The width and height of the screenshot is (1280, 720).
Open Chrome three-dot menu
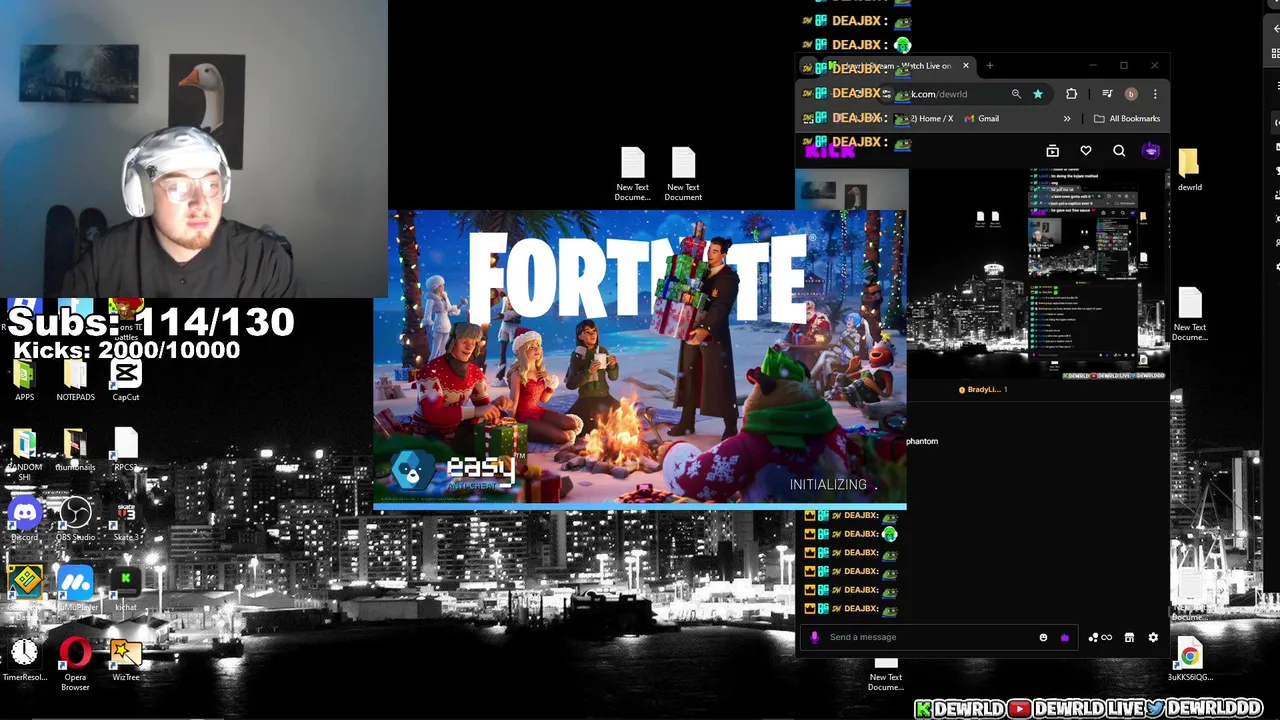pyautogui.click(x=1155, y=94)
